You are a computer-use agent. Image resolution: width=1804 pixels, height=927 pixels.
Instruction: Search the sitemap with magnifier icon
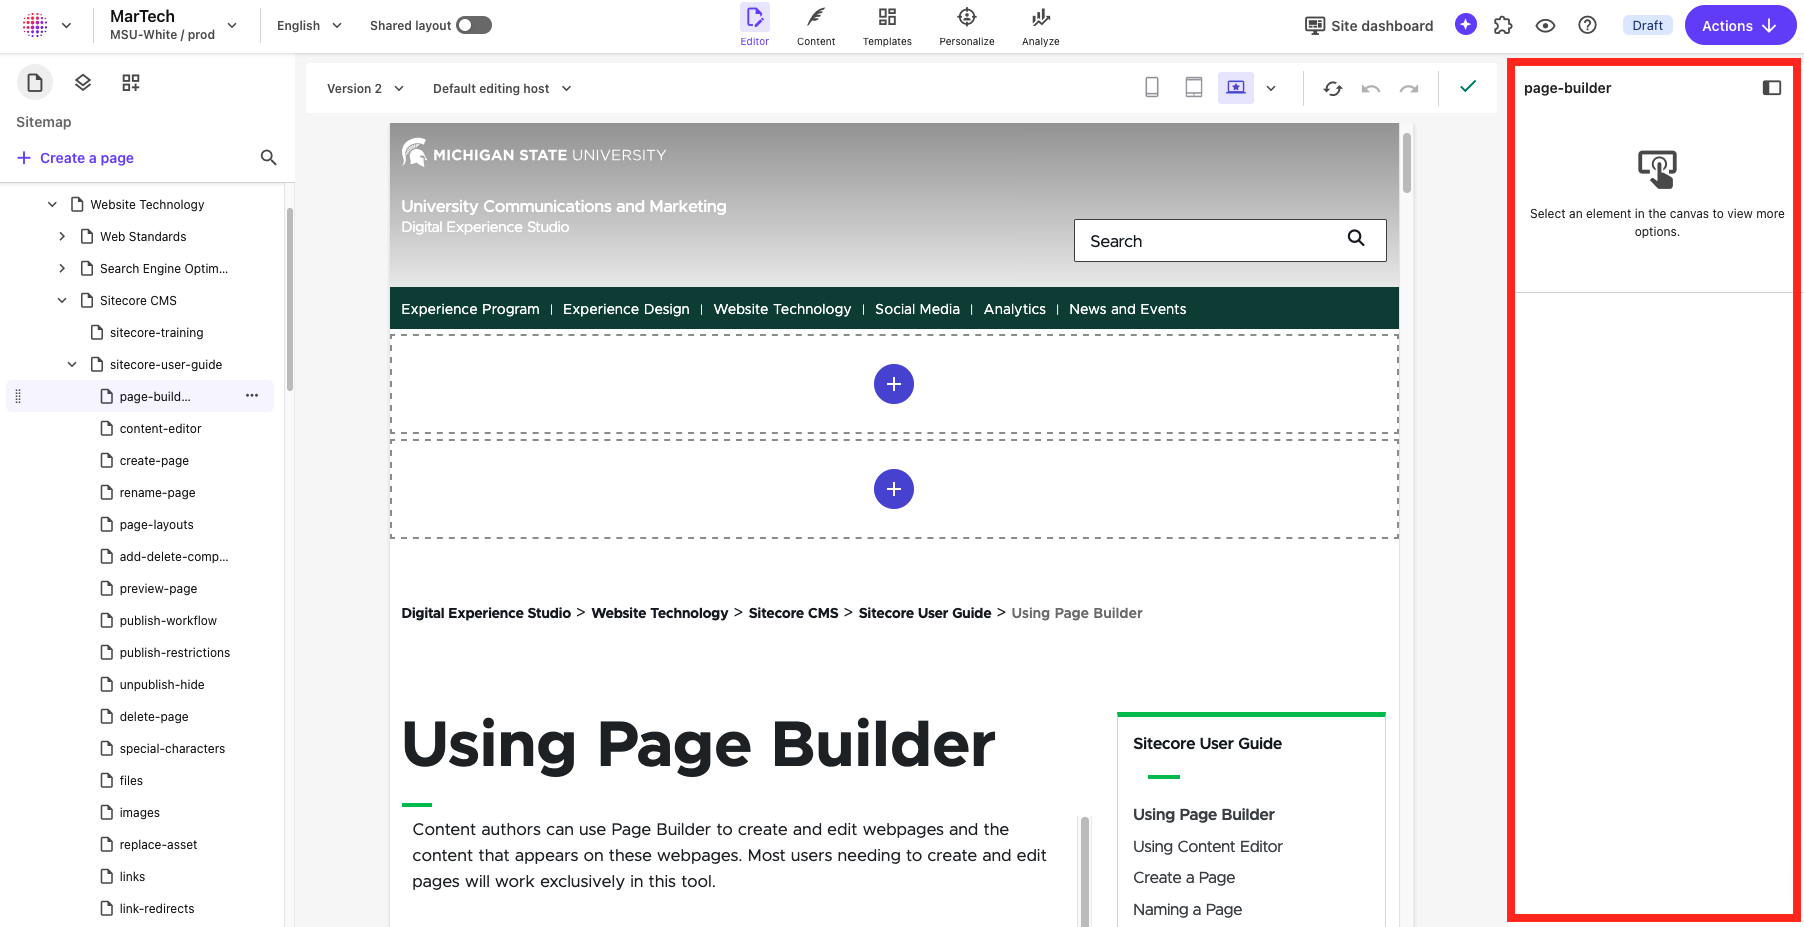click(x=268, y=157)
